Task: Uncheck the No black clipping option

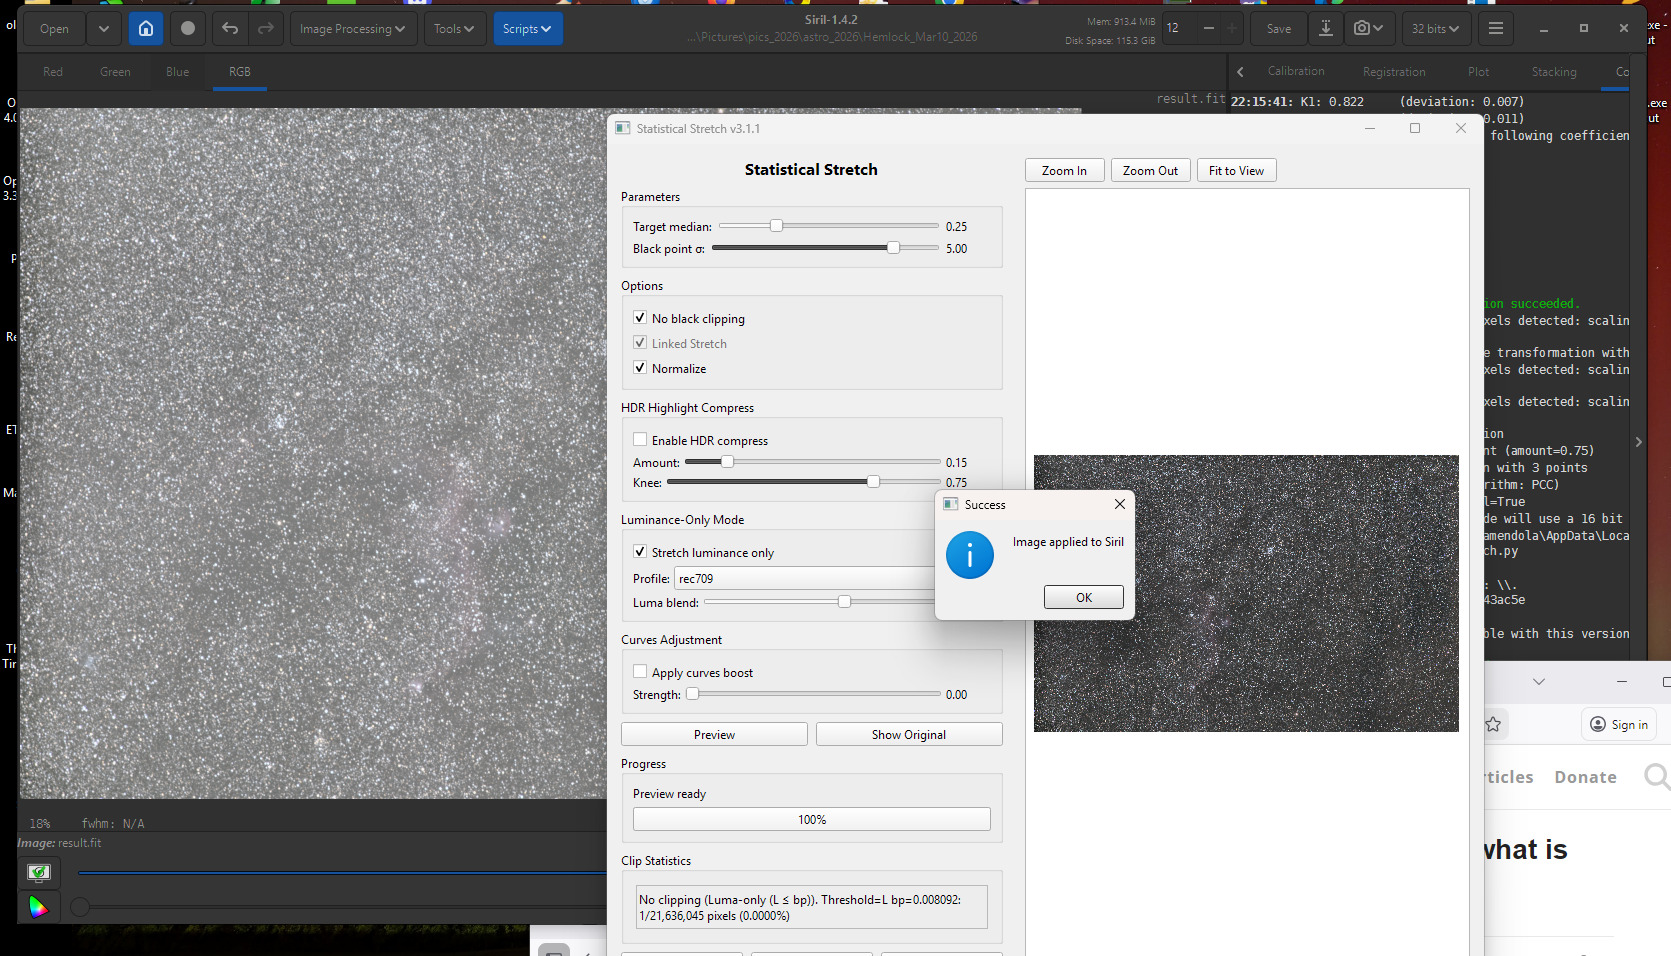Action: coord(640,318)
